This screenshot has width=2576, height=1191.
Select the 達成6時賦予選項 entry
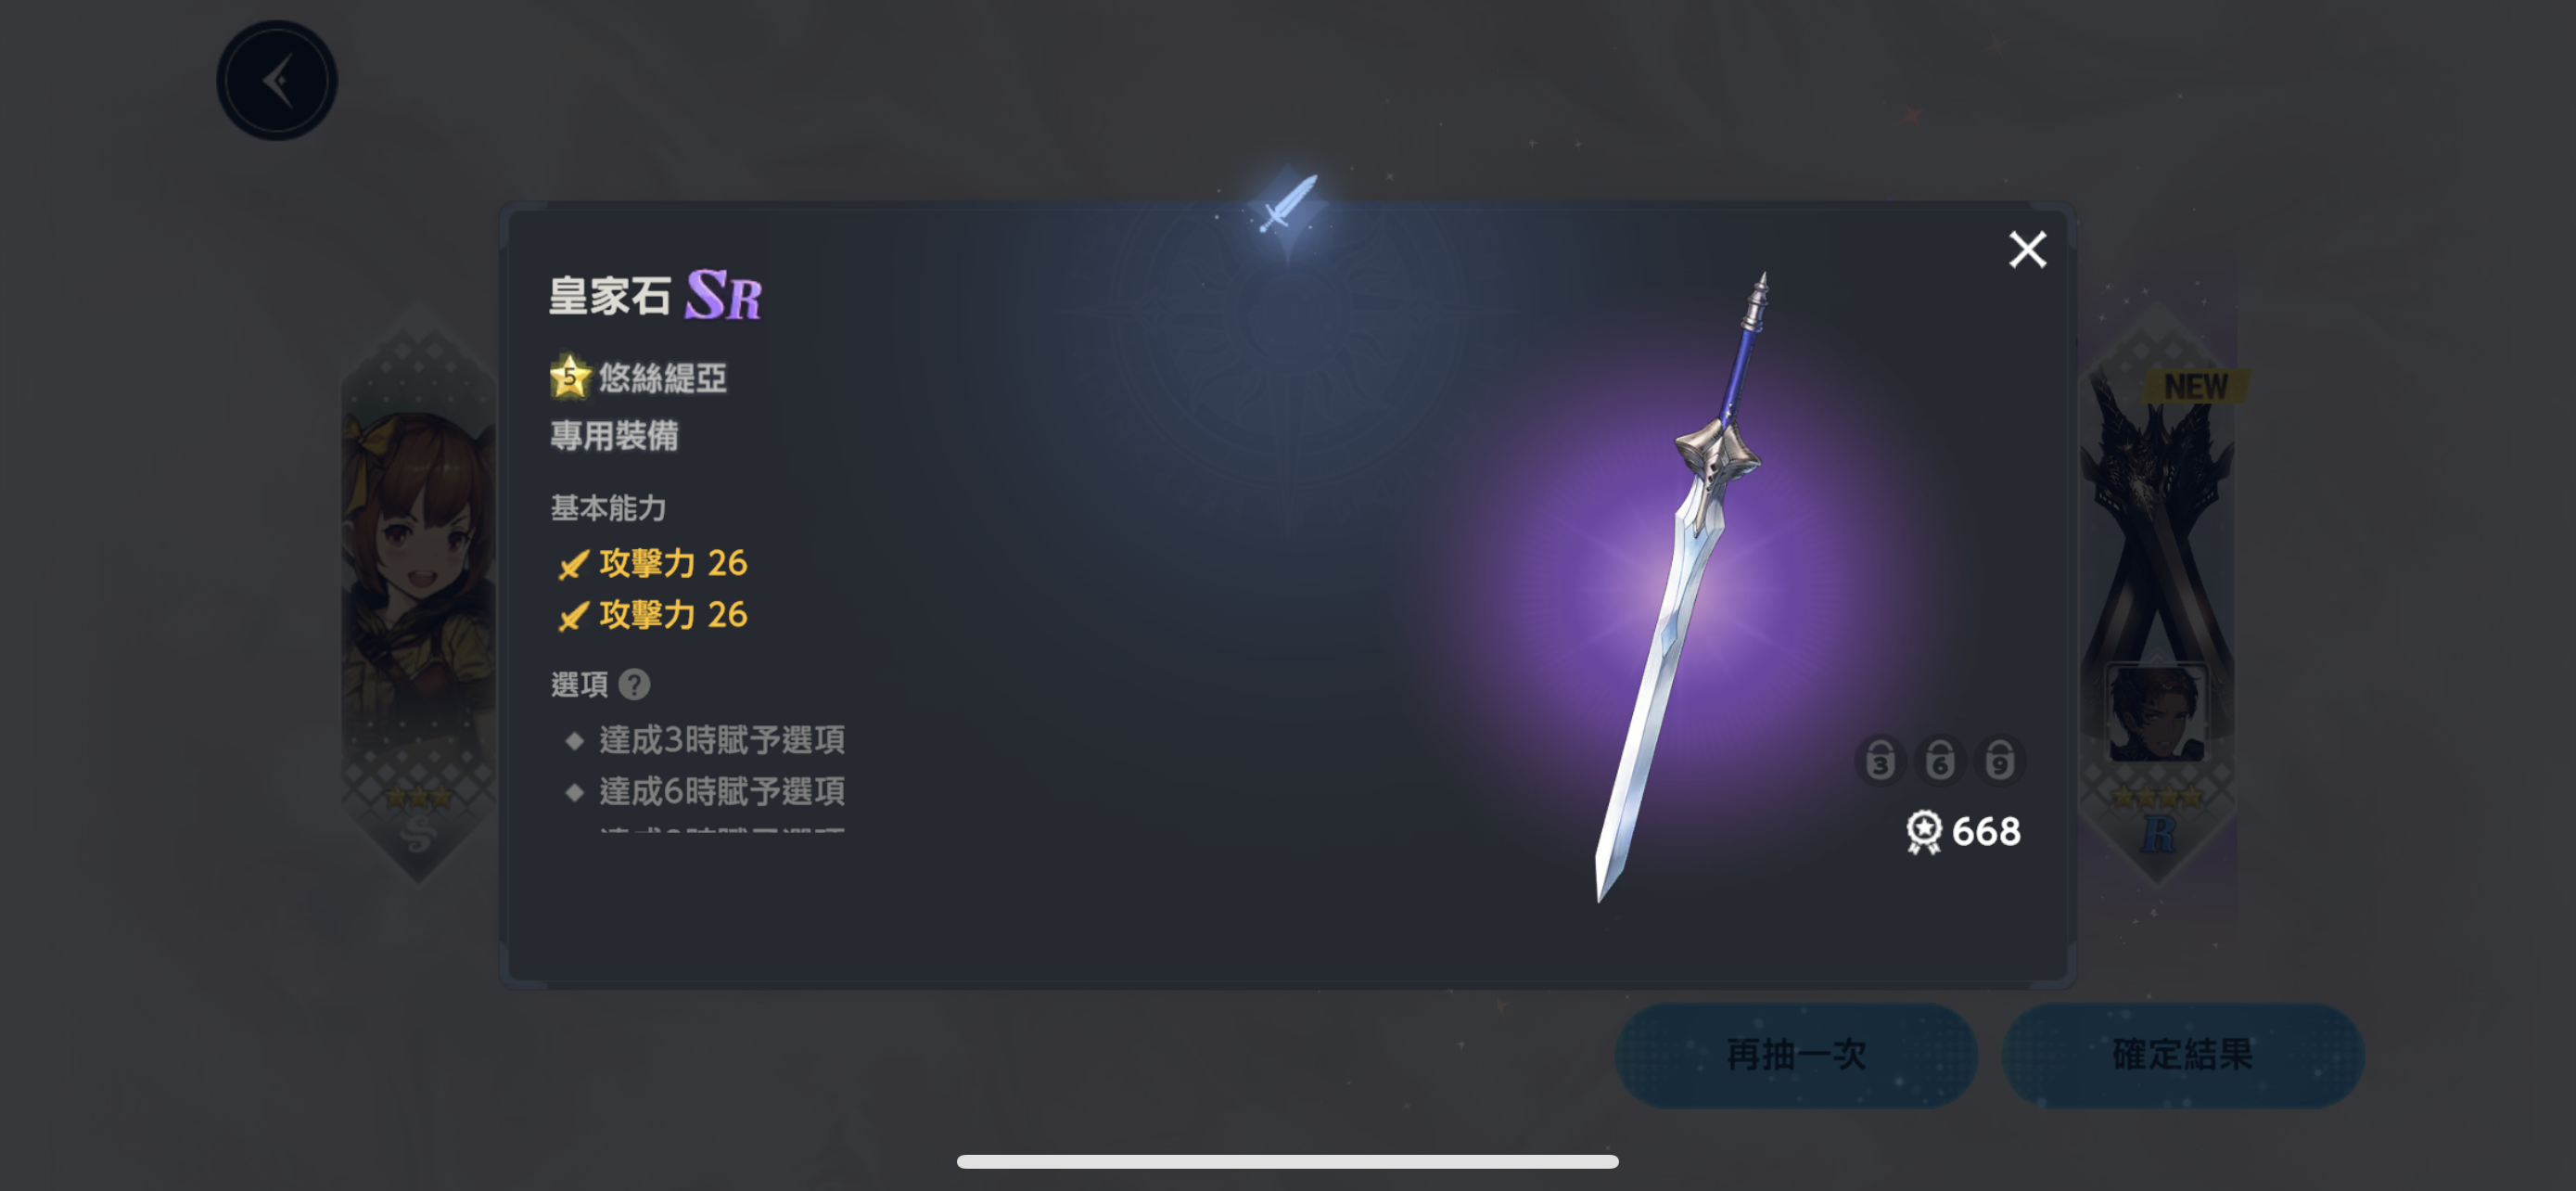721,792
